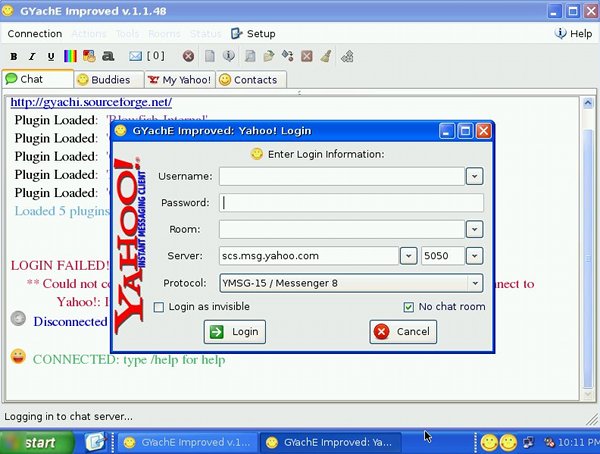Minimize the Yahoo! Login dialog
Screen dimensions: 600x454
(x=447, y=131)
